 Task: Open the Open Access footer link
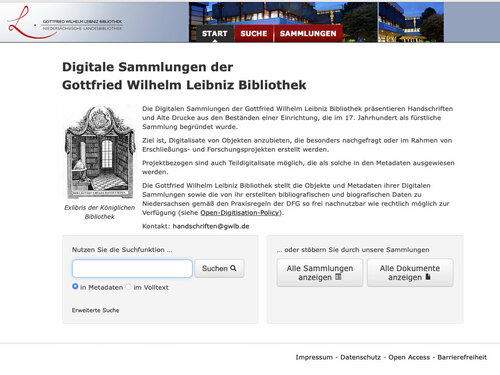coord(409,357)
